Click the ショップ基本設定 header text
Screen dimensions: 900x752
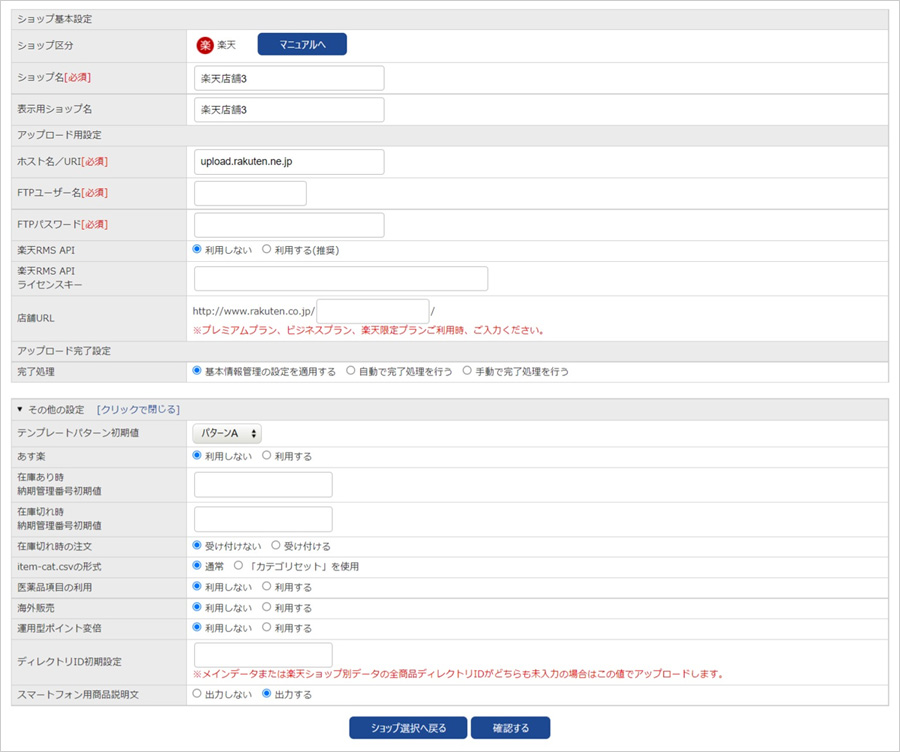(x=55, y=19)
